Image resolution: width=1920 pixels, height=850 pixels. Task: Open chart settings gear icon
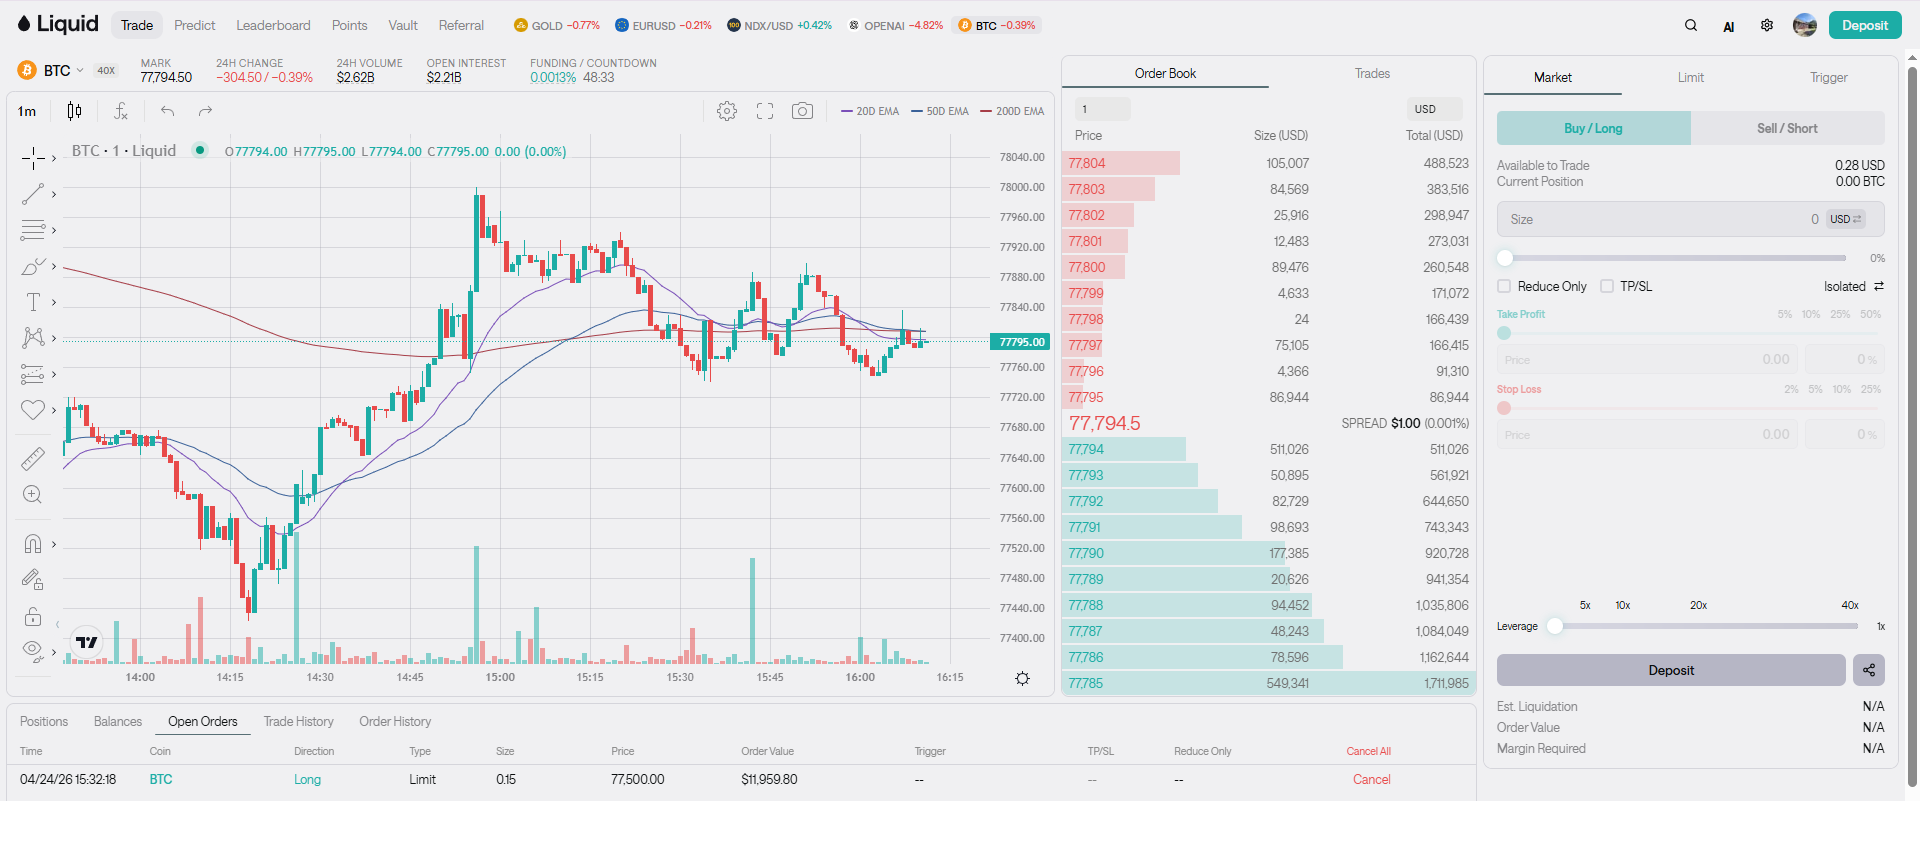click(727, 111)
